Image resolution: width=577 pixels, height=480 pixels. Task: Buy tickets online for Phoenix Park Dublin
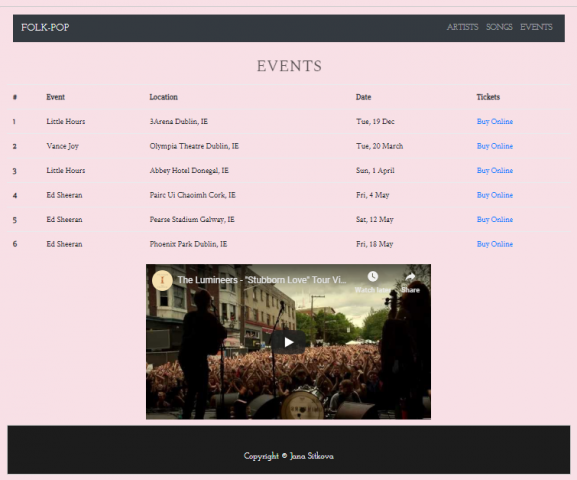(495, 244)
